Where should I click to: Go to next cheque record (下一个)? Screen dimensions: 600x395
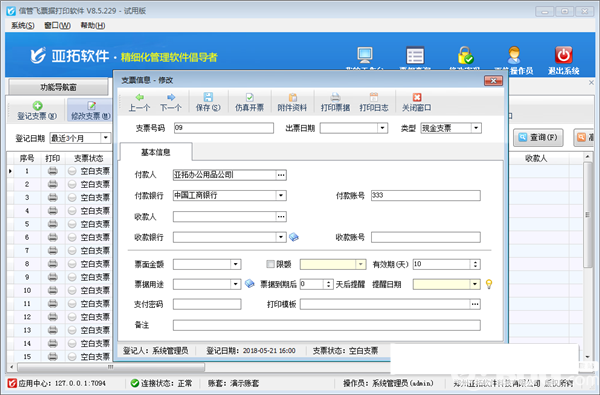[171, 102]
